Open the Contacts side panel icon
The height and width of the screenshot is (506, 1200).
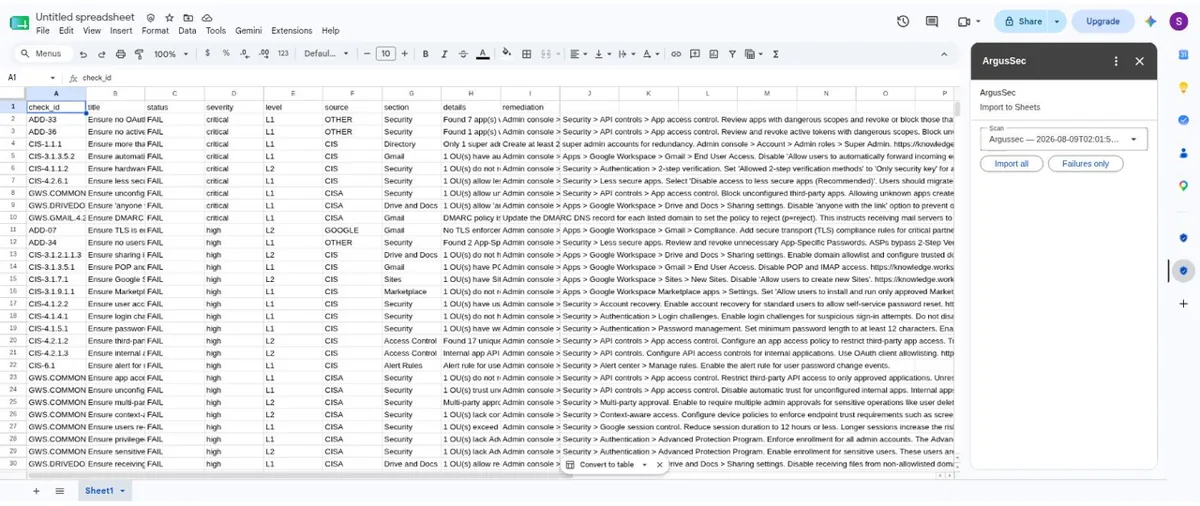coord(1183,153)
